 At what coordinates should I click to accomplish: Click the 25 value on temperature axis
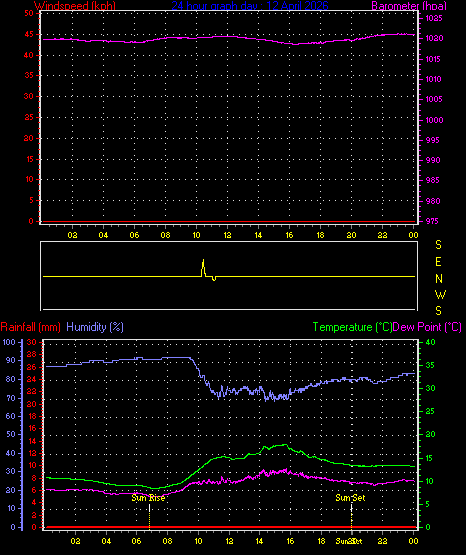[x=430, y=411]
